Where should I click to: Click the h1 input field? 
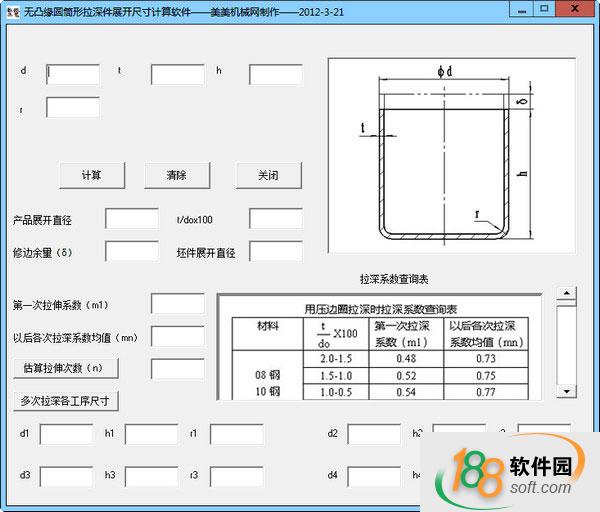tap(152, 434)
